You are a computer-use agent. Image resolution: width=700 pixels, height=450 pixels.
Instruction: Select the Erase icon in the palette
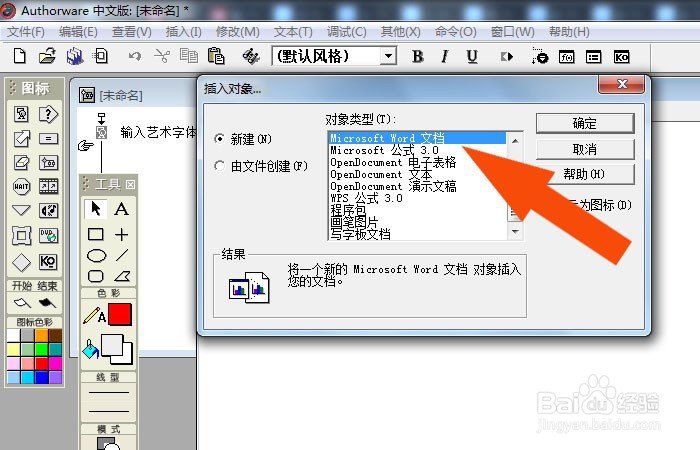[x=21, y=162]
